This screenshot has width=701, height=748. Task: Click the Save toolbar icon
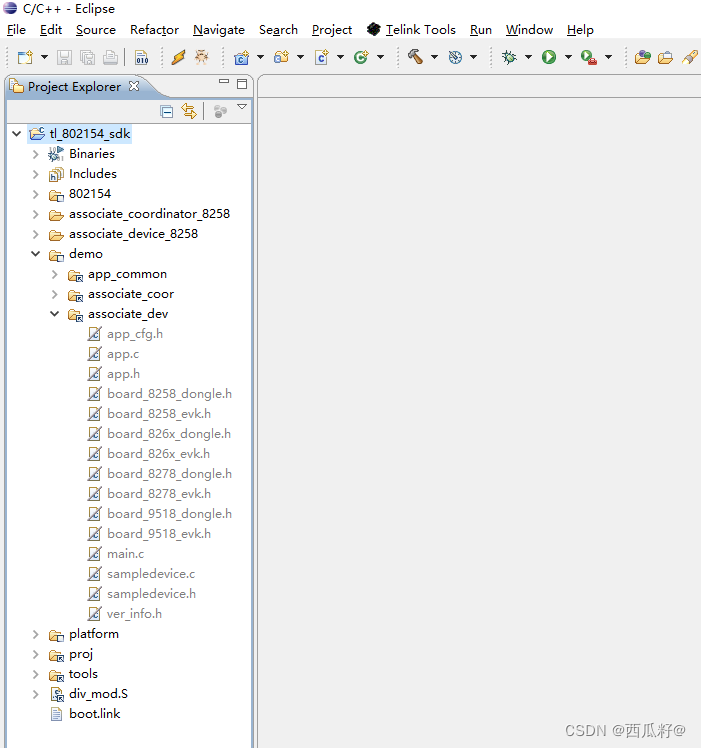pyautogui.click(x=64, y=57)
